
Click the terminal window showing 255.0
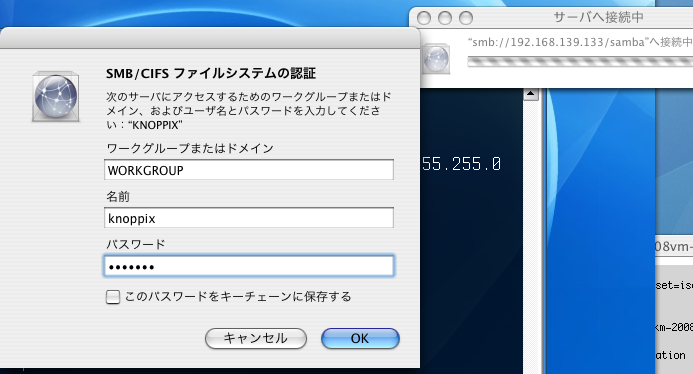click(x=471, y=230)
